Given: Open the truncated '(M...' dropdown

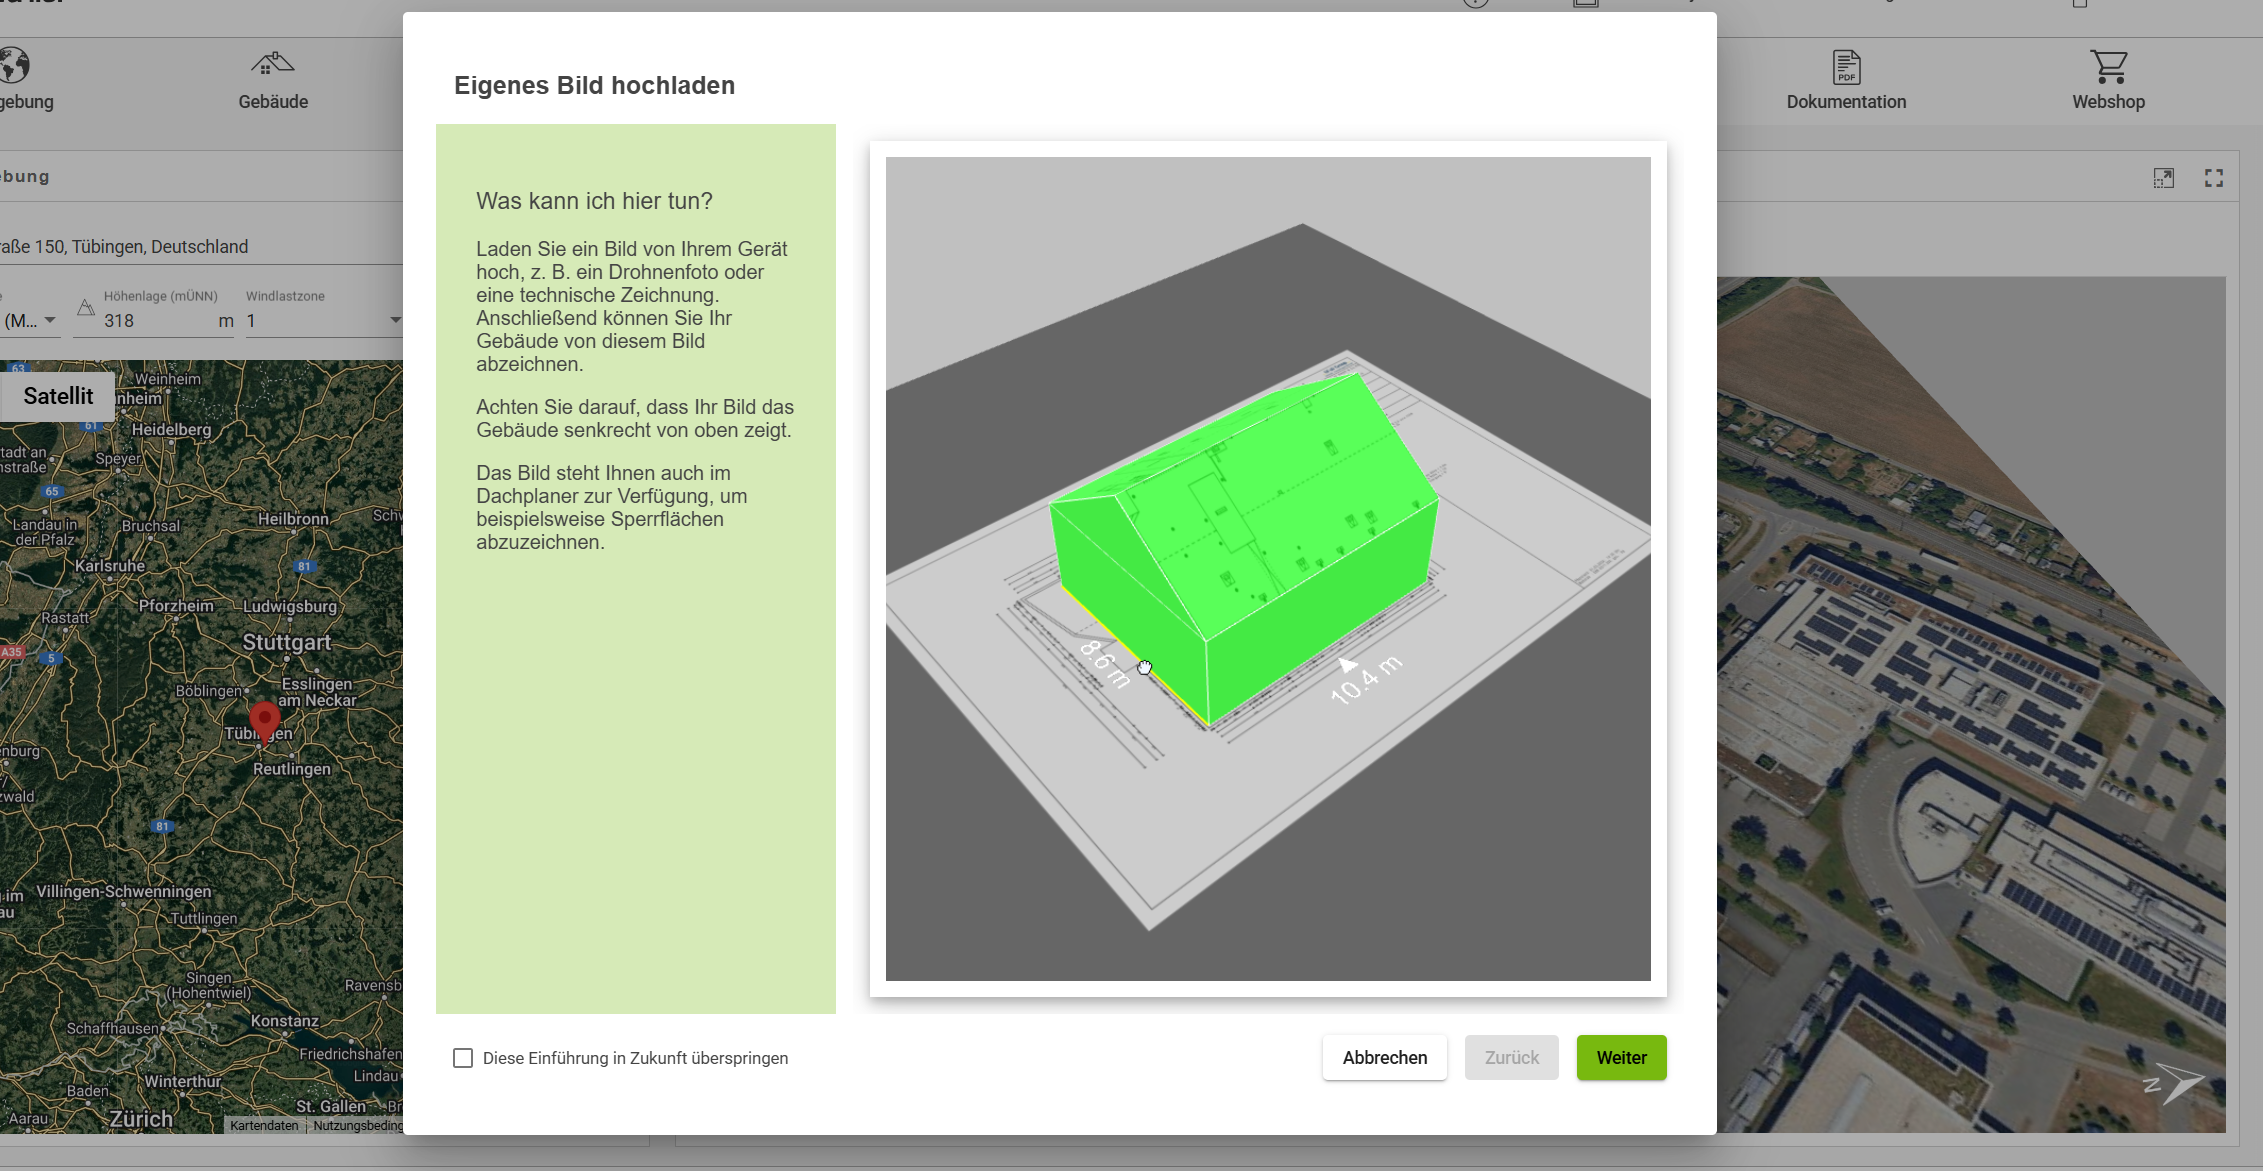Looking at the screenshot, I should tap(30, 320).
